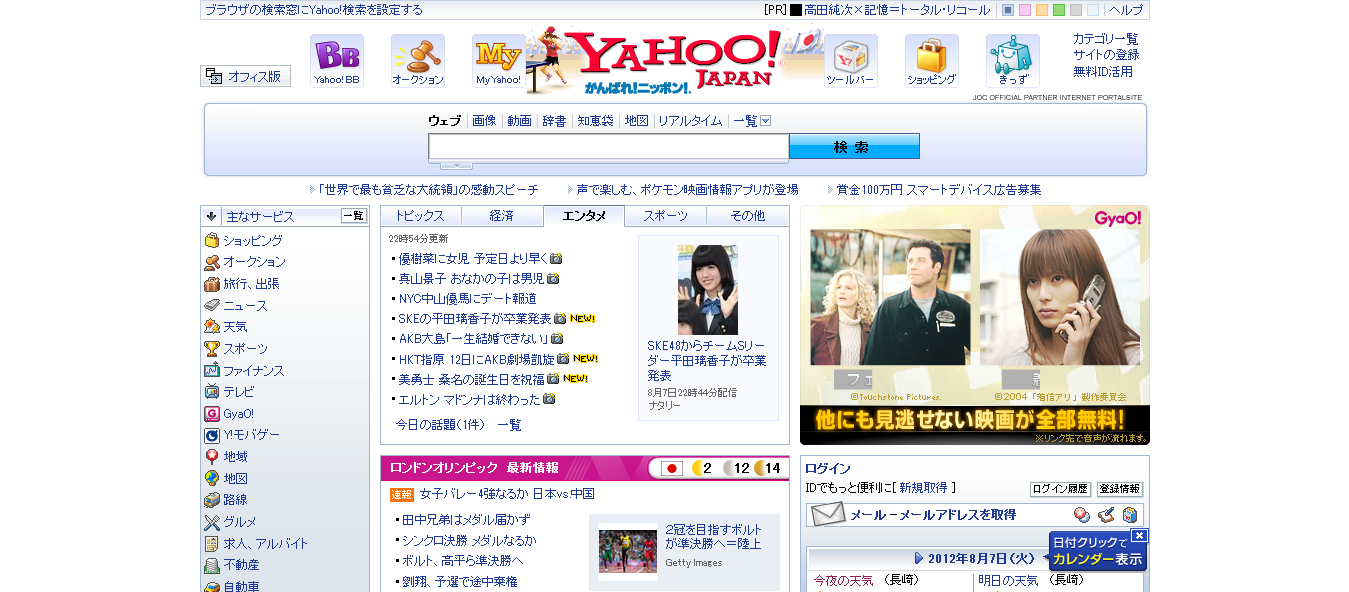Select the pink theme color swatch
1349x592 pixels.
[1025, 10]
